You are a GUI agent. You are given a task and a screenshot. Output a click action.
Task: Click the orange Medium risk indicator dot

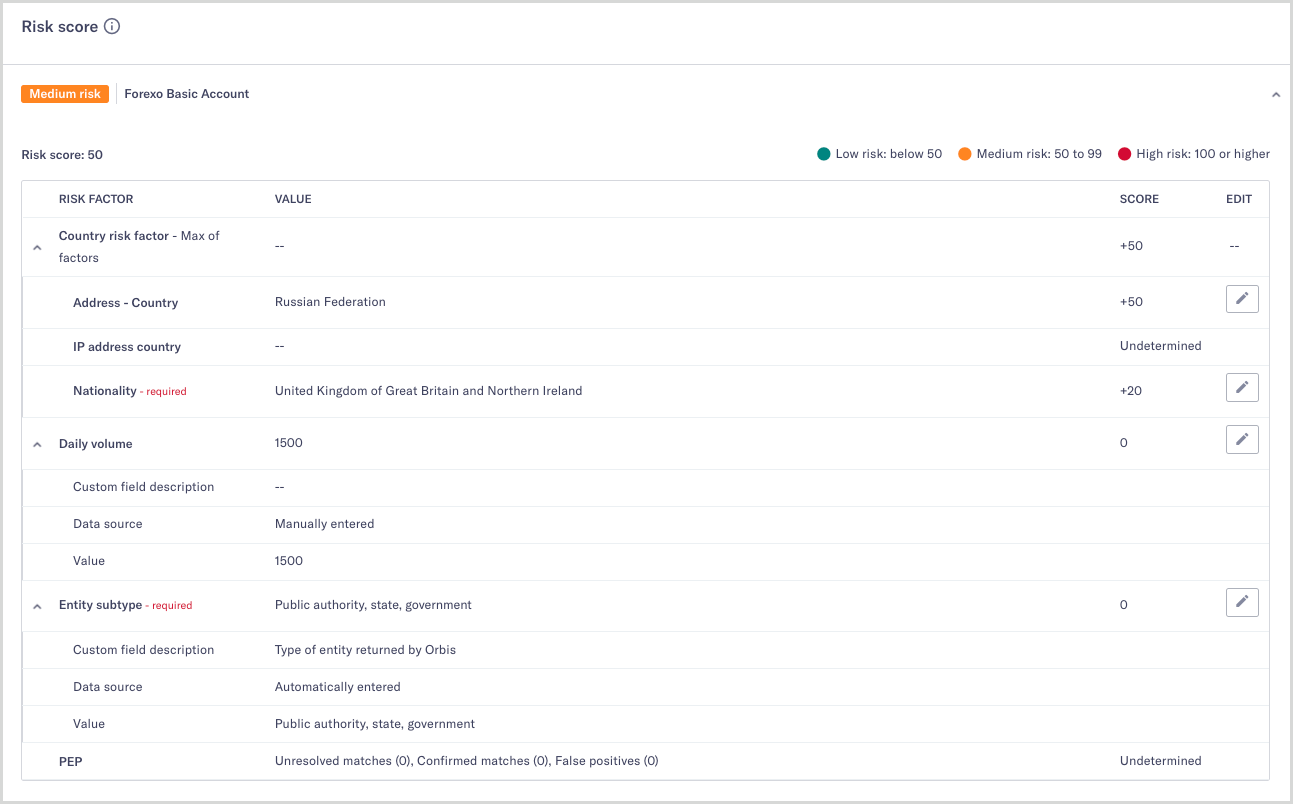pos(964,153)
